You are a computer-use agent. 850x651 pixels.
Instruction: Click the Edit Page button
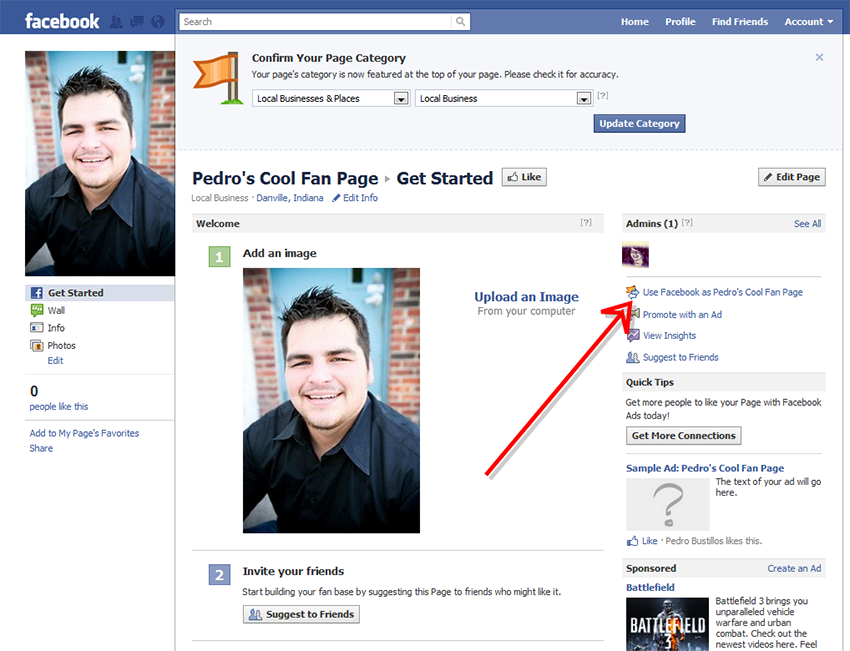pos(791,177)
